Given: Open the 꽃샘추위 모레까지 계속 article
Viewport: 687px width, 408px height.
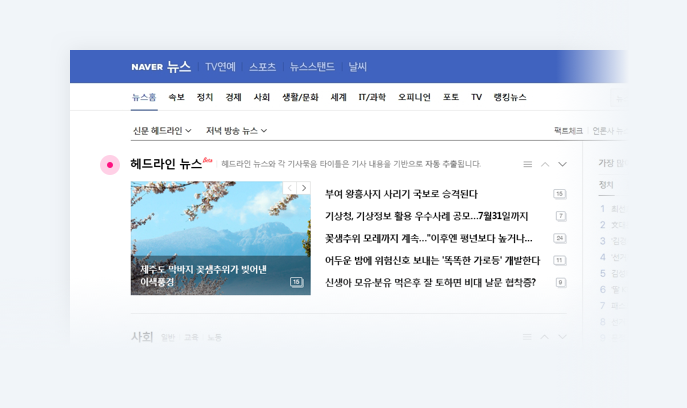Looking at the screenshot, I should point(428,238).
